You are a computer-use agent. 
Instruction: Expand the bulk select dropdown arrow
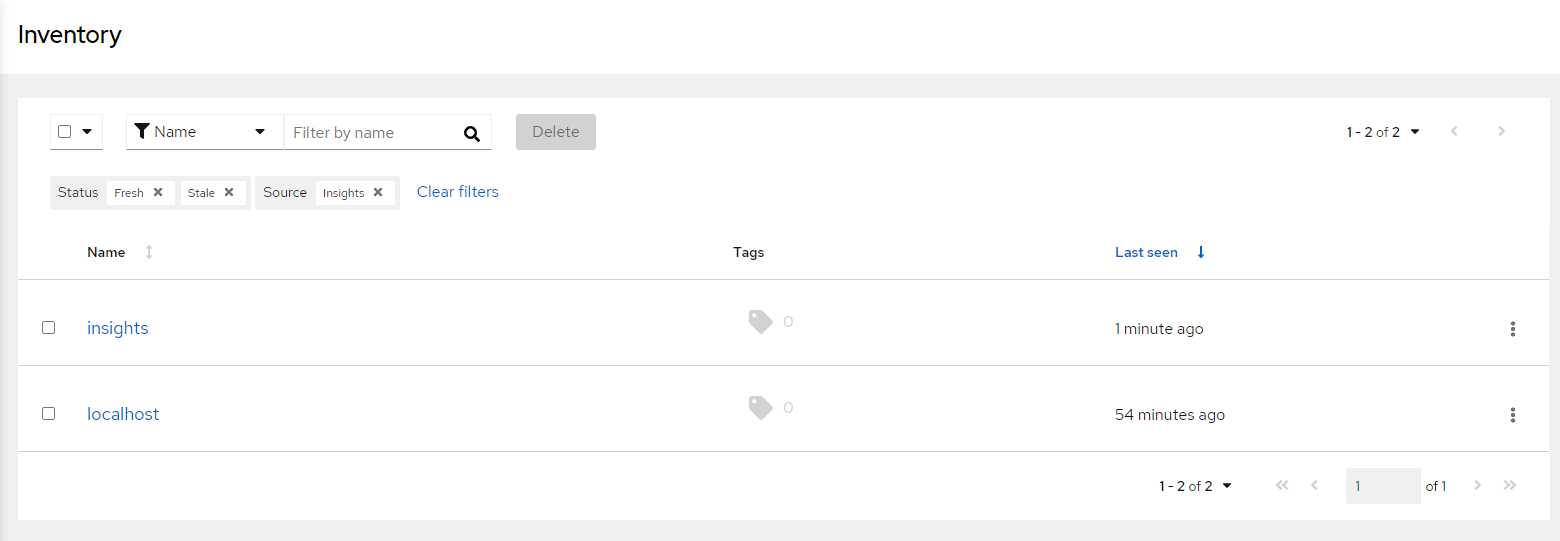87,131
